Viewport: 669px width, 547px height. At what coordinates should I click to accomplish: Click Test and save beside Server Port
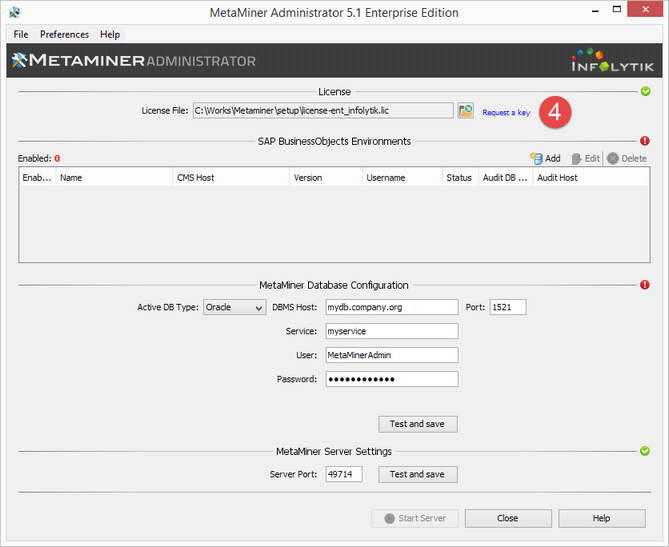(x=418, y=474)
